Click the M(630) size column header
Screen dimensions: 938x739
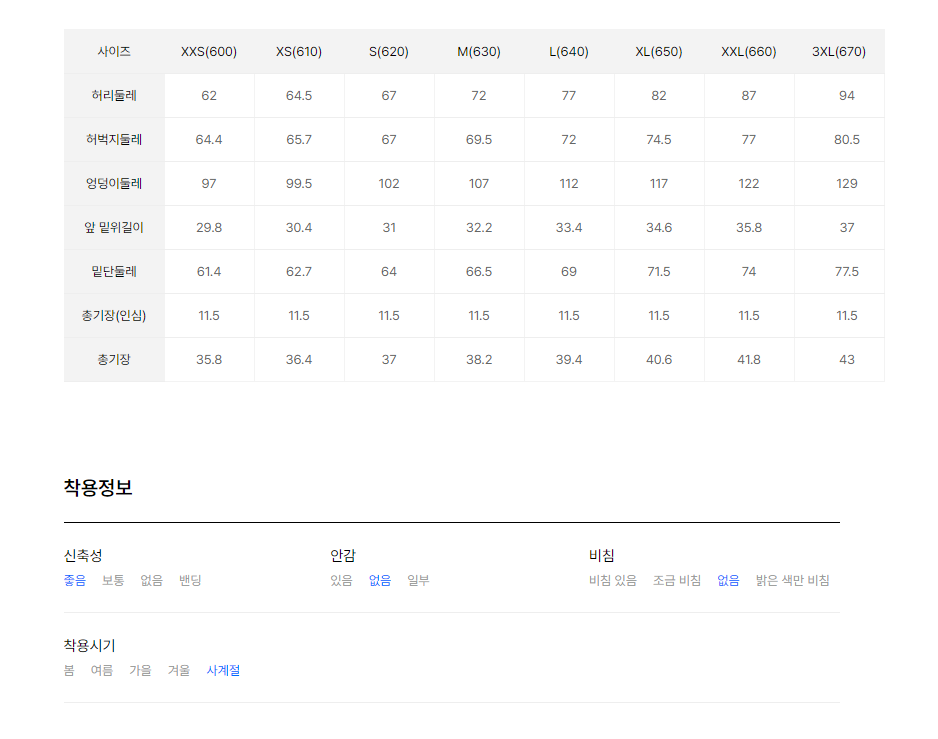[479, 51]
